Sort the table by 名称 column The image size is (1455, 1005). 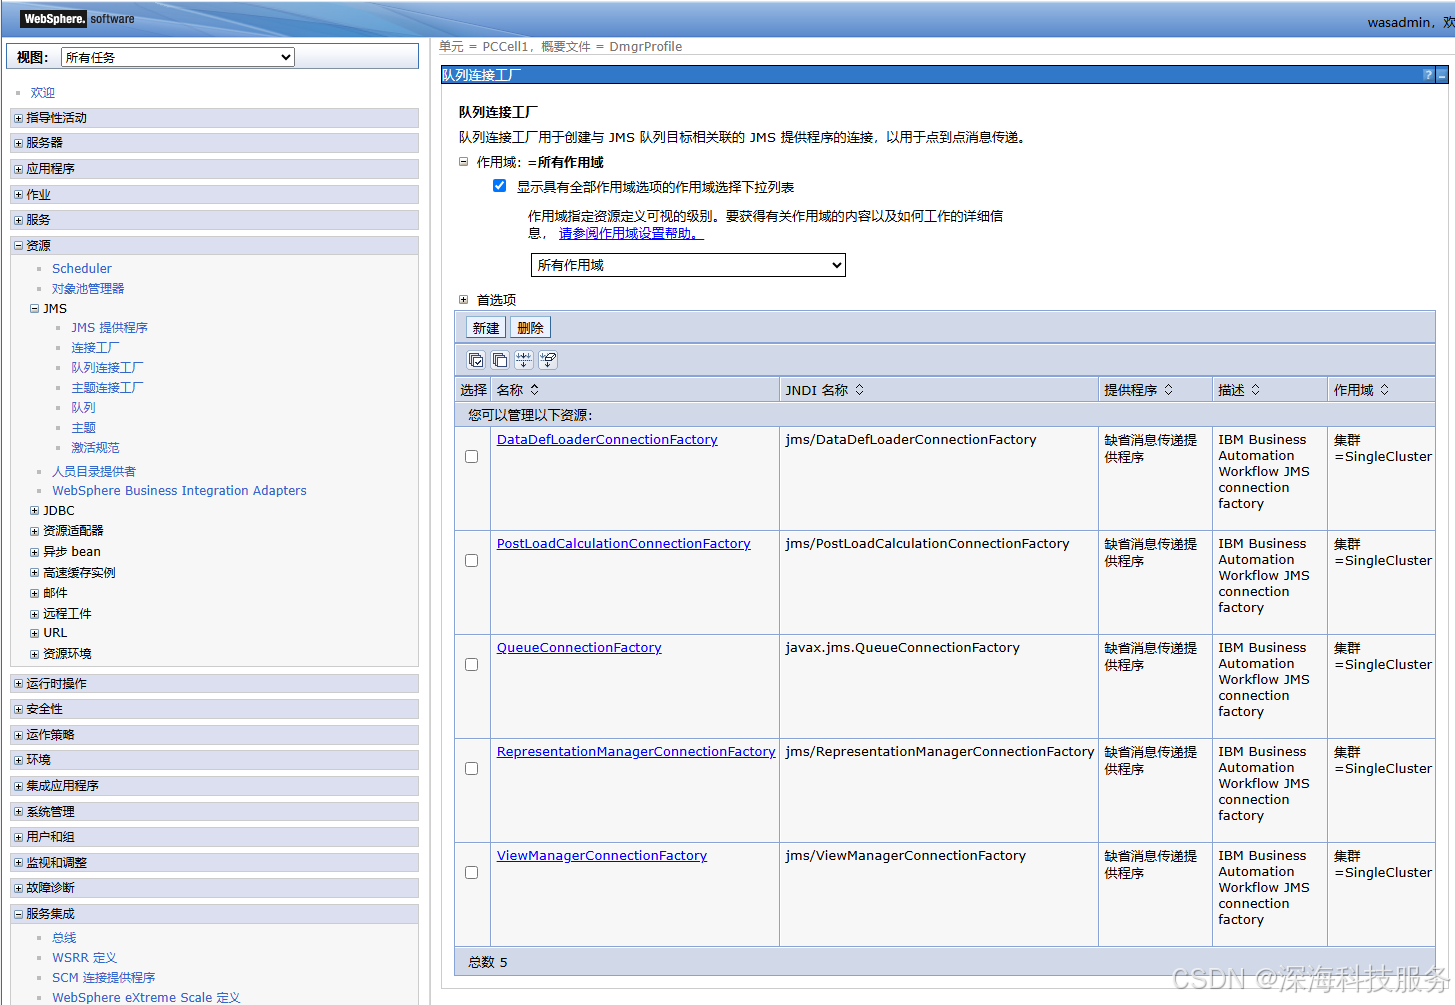pyautogui.click(x=534, y=389)
